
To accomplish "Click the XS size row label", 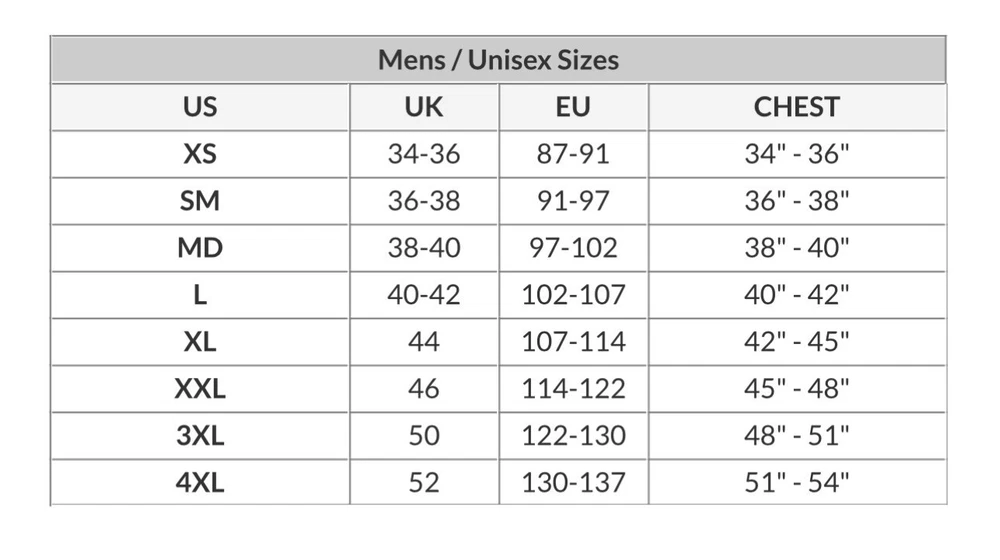I will click(200, 154).
